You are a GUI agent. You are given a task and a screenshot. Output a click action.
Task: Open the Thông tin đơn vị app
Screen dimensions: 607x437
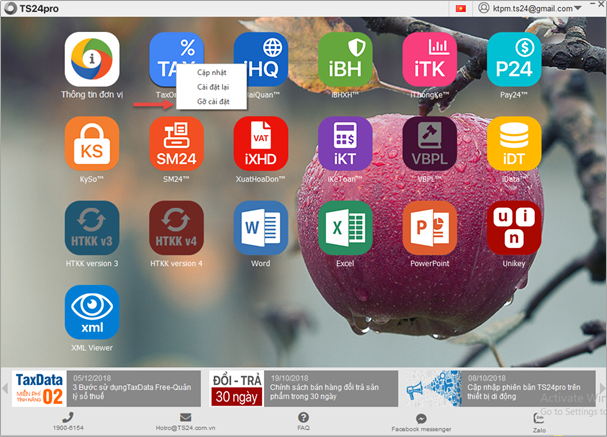92,59
